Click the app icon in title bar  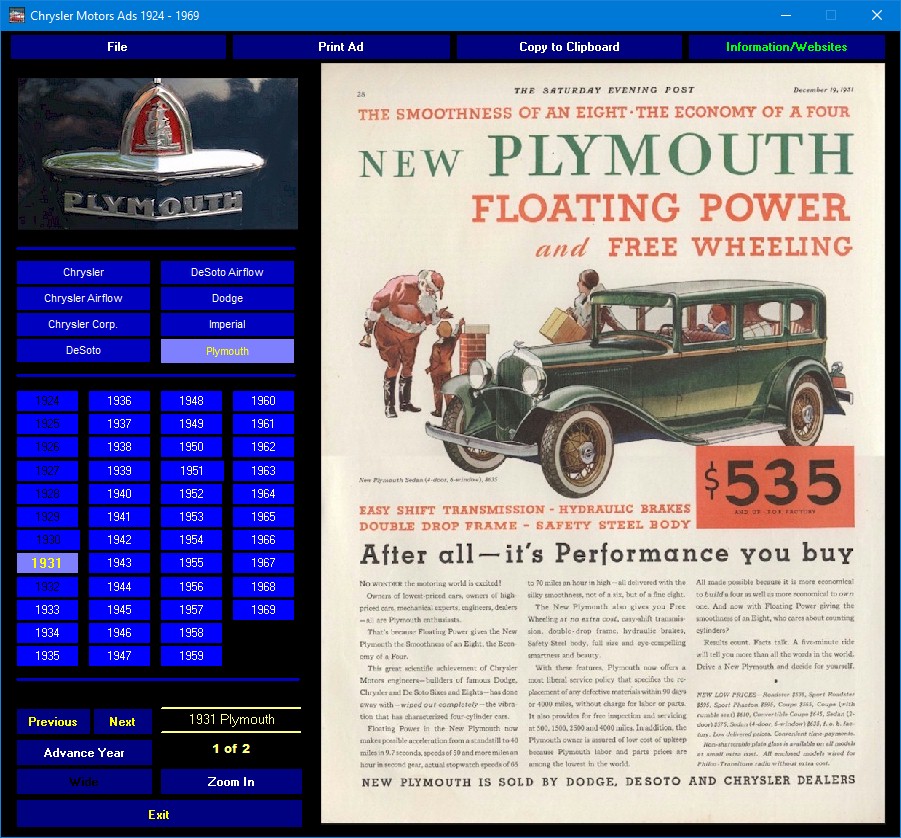click(17, 16)
